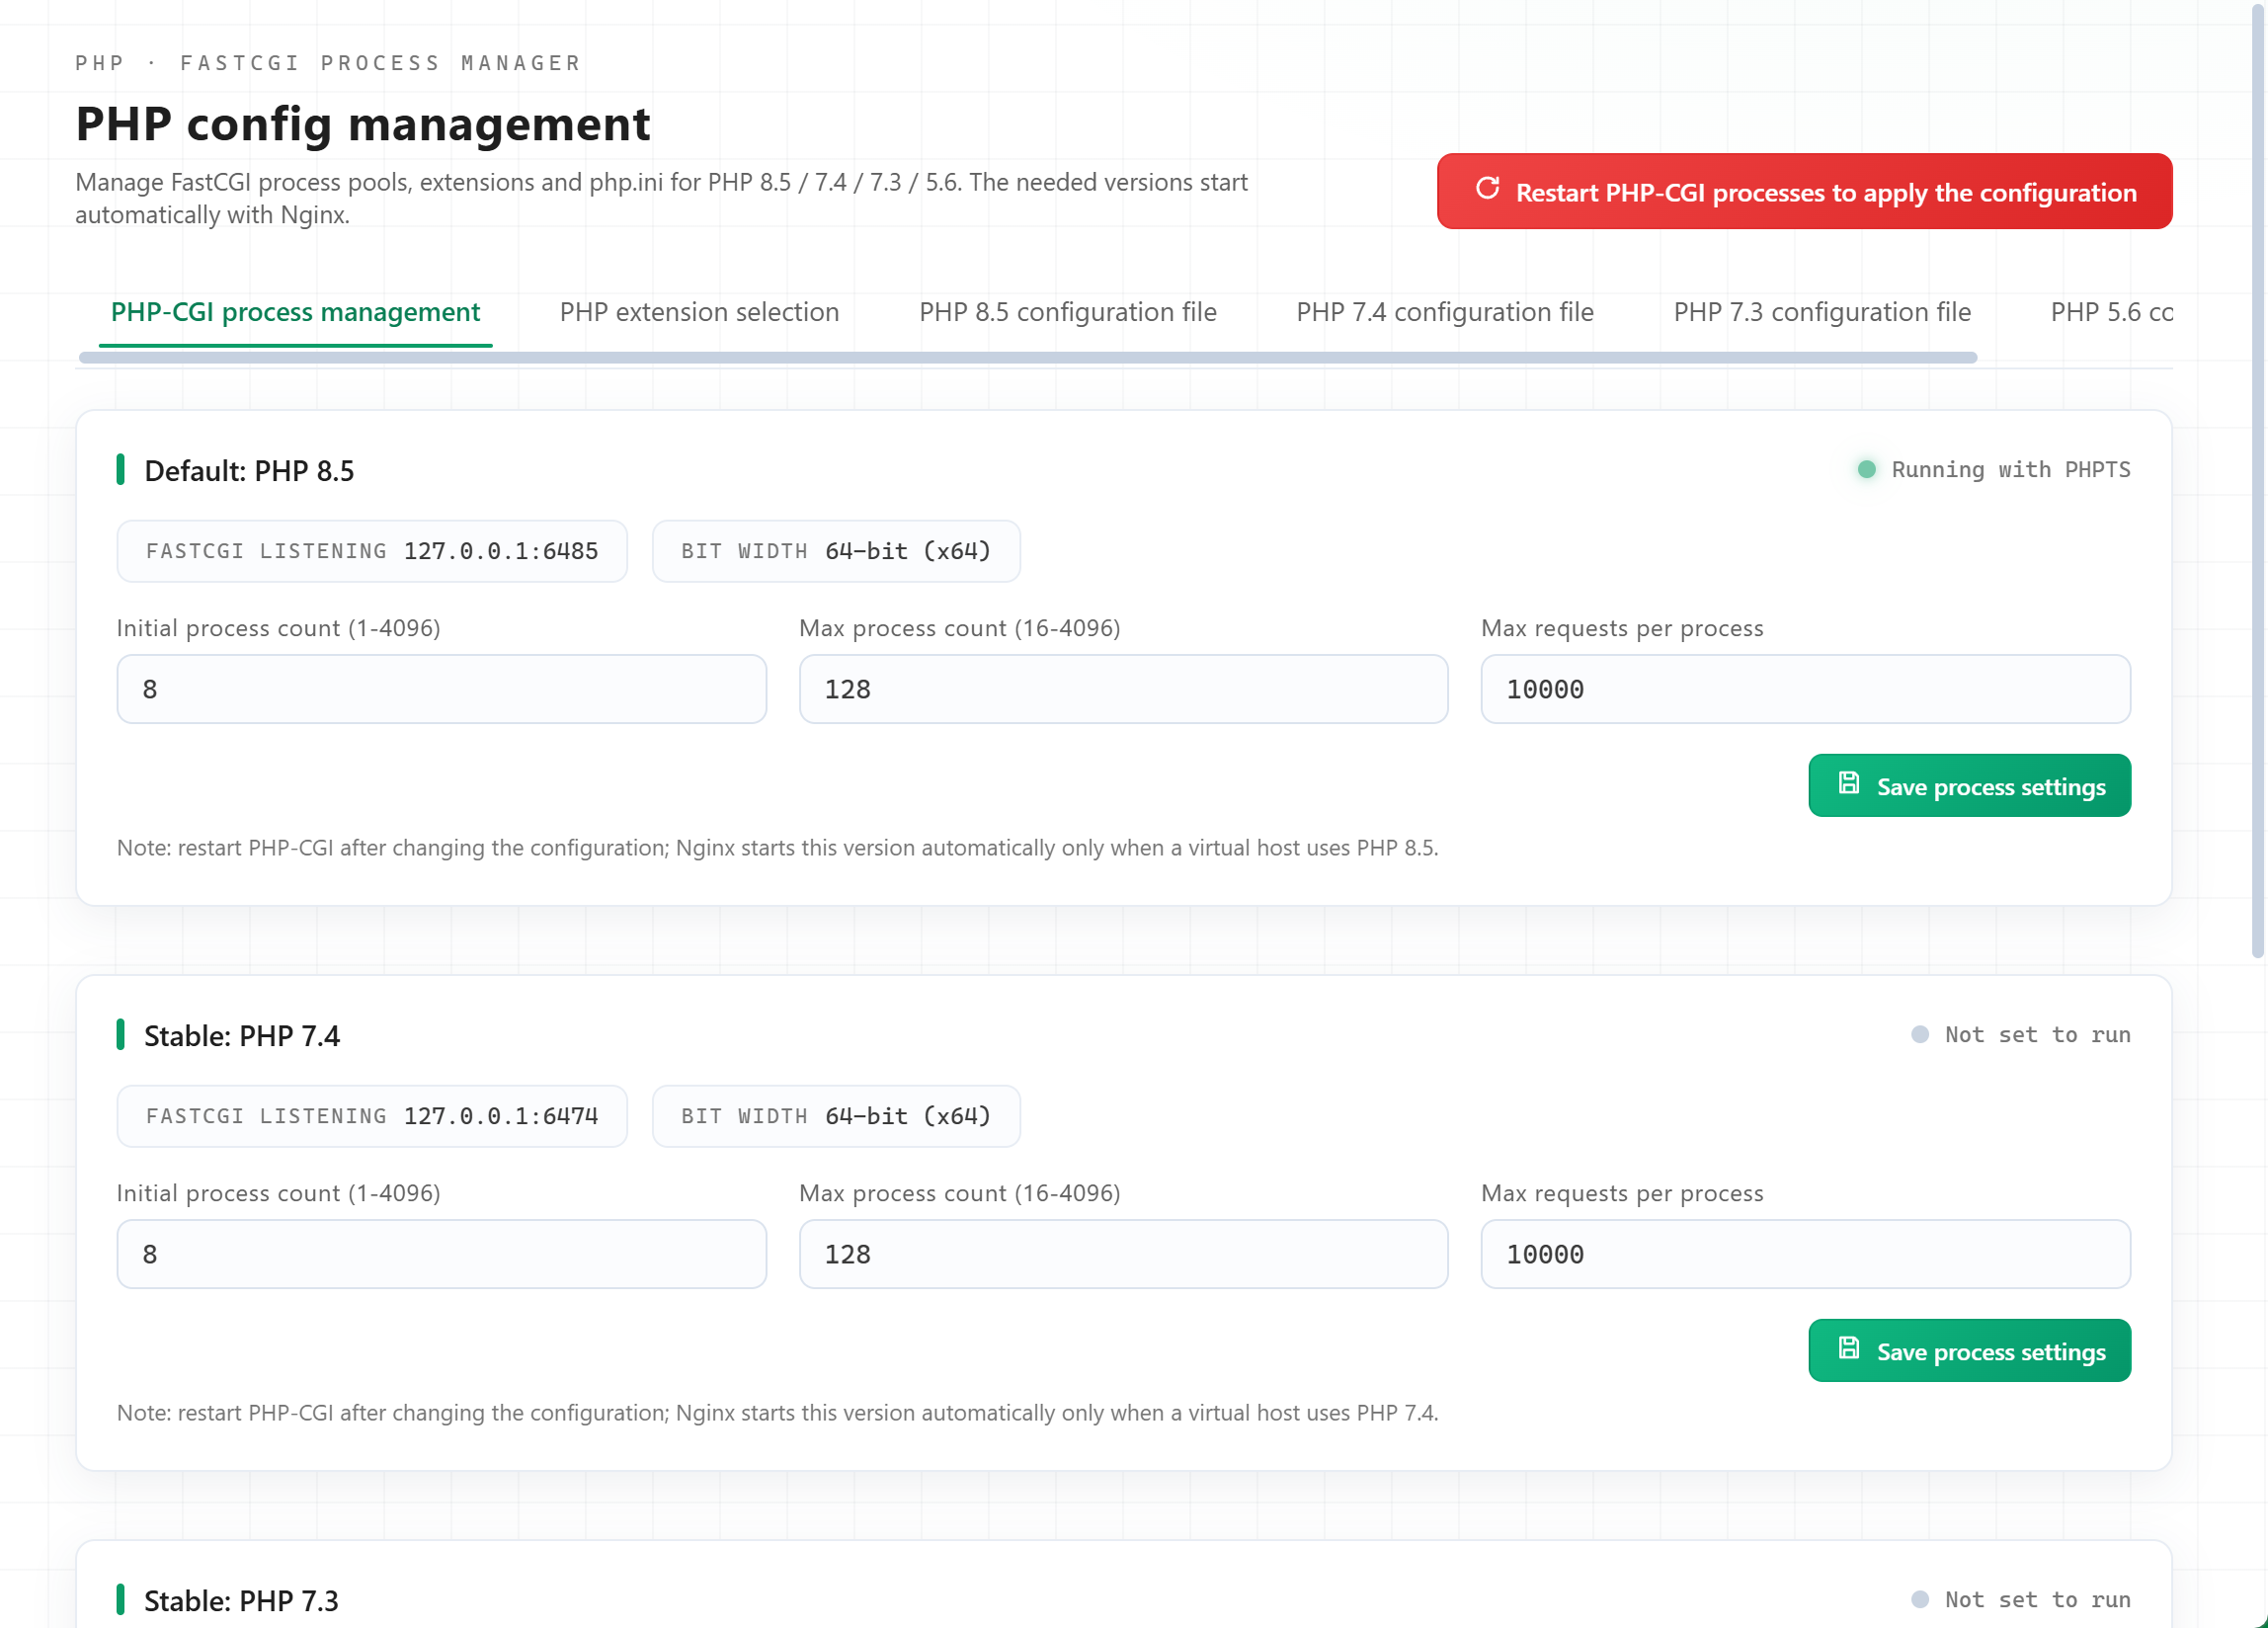Click the FastCGI listening 127.0.0.1:6485 badge

coord(372,551)
